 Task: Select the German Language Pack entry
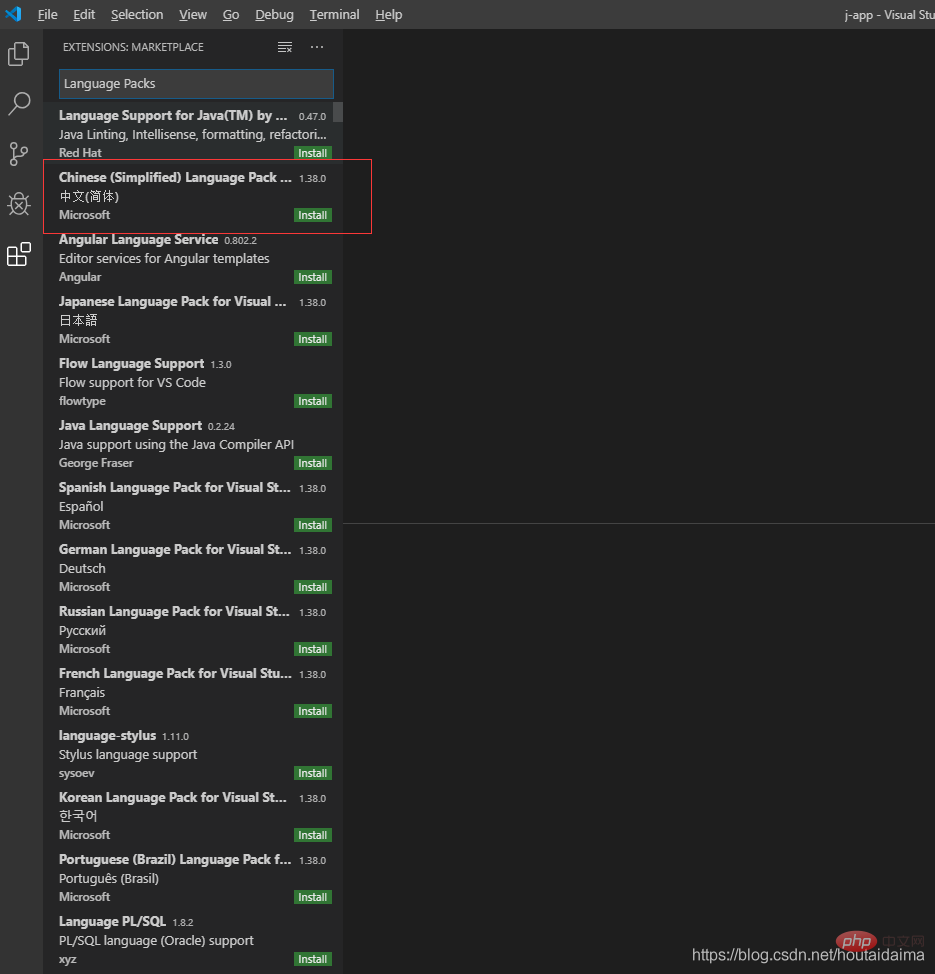tap(175, 567)
